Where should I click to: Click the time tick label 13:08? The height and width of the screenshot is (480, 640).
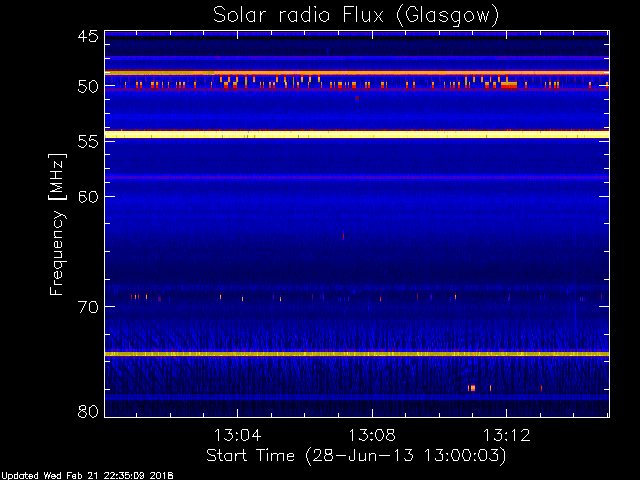click(x=372, y=435)
